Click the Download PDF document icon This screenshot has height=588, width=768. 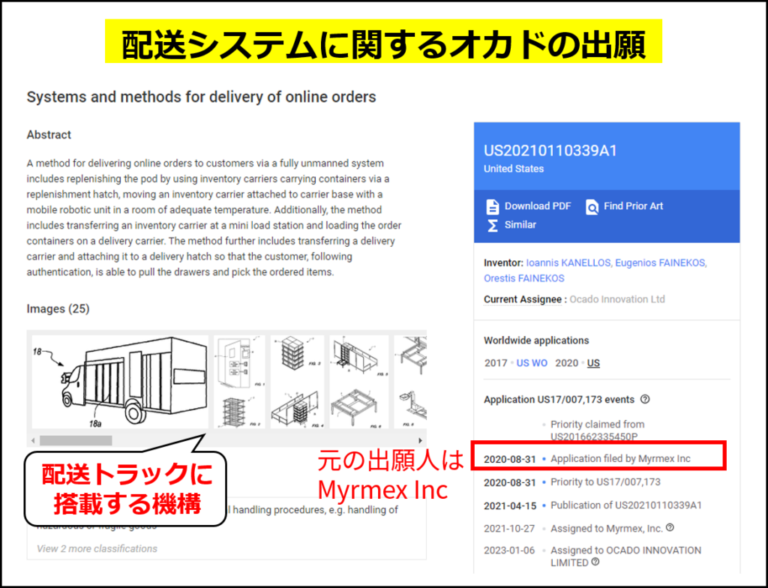492,206
